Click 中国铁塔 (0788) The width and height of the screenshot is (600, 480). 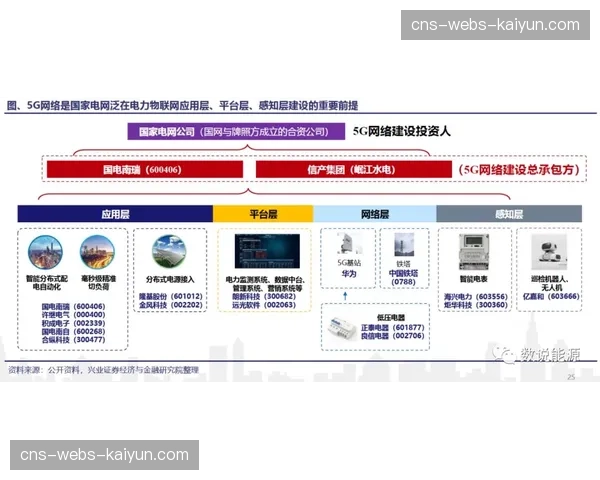pyautogui.click(x=403, y=278)
